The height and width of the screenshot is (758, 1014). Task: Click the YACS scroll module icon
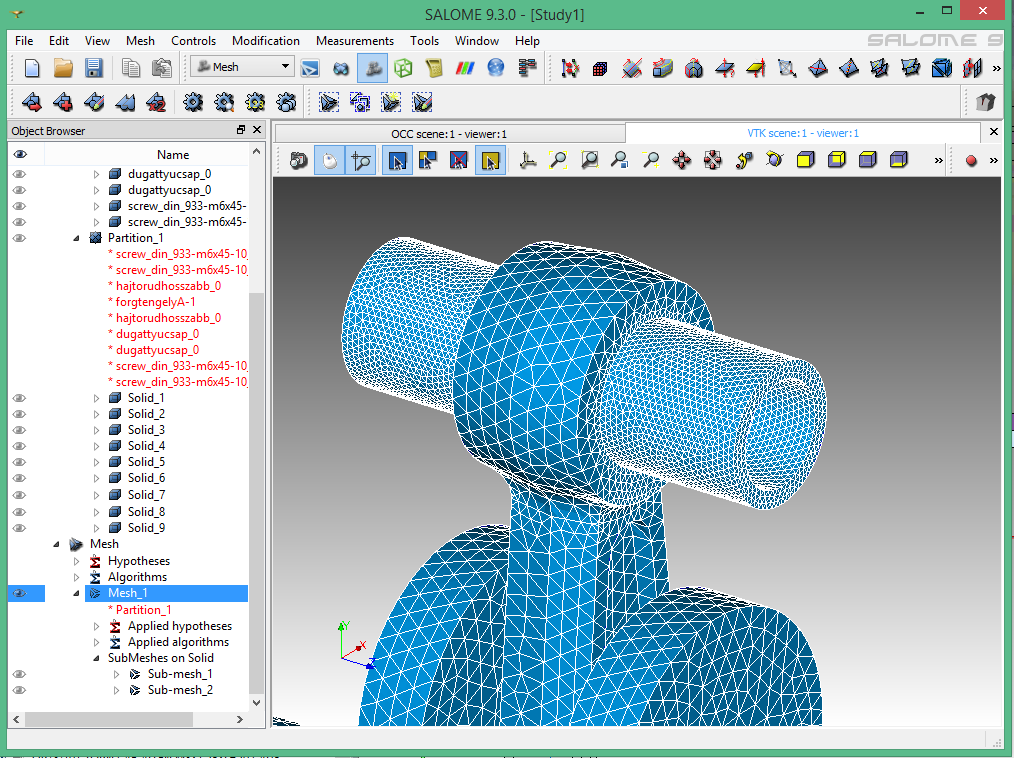[434, 68]
